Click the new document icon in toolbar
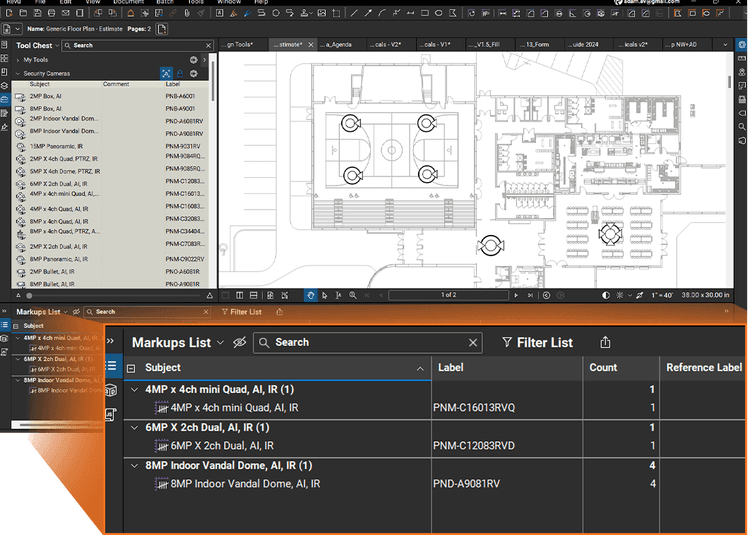Image resolution: width=750 pixels, height=535 pixels. click(9, 13)
